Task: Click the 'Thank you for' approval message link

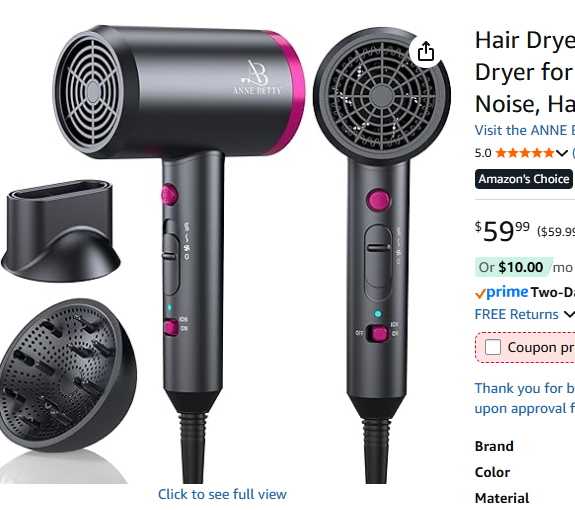Action: pos(525,398)
